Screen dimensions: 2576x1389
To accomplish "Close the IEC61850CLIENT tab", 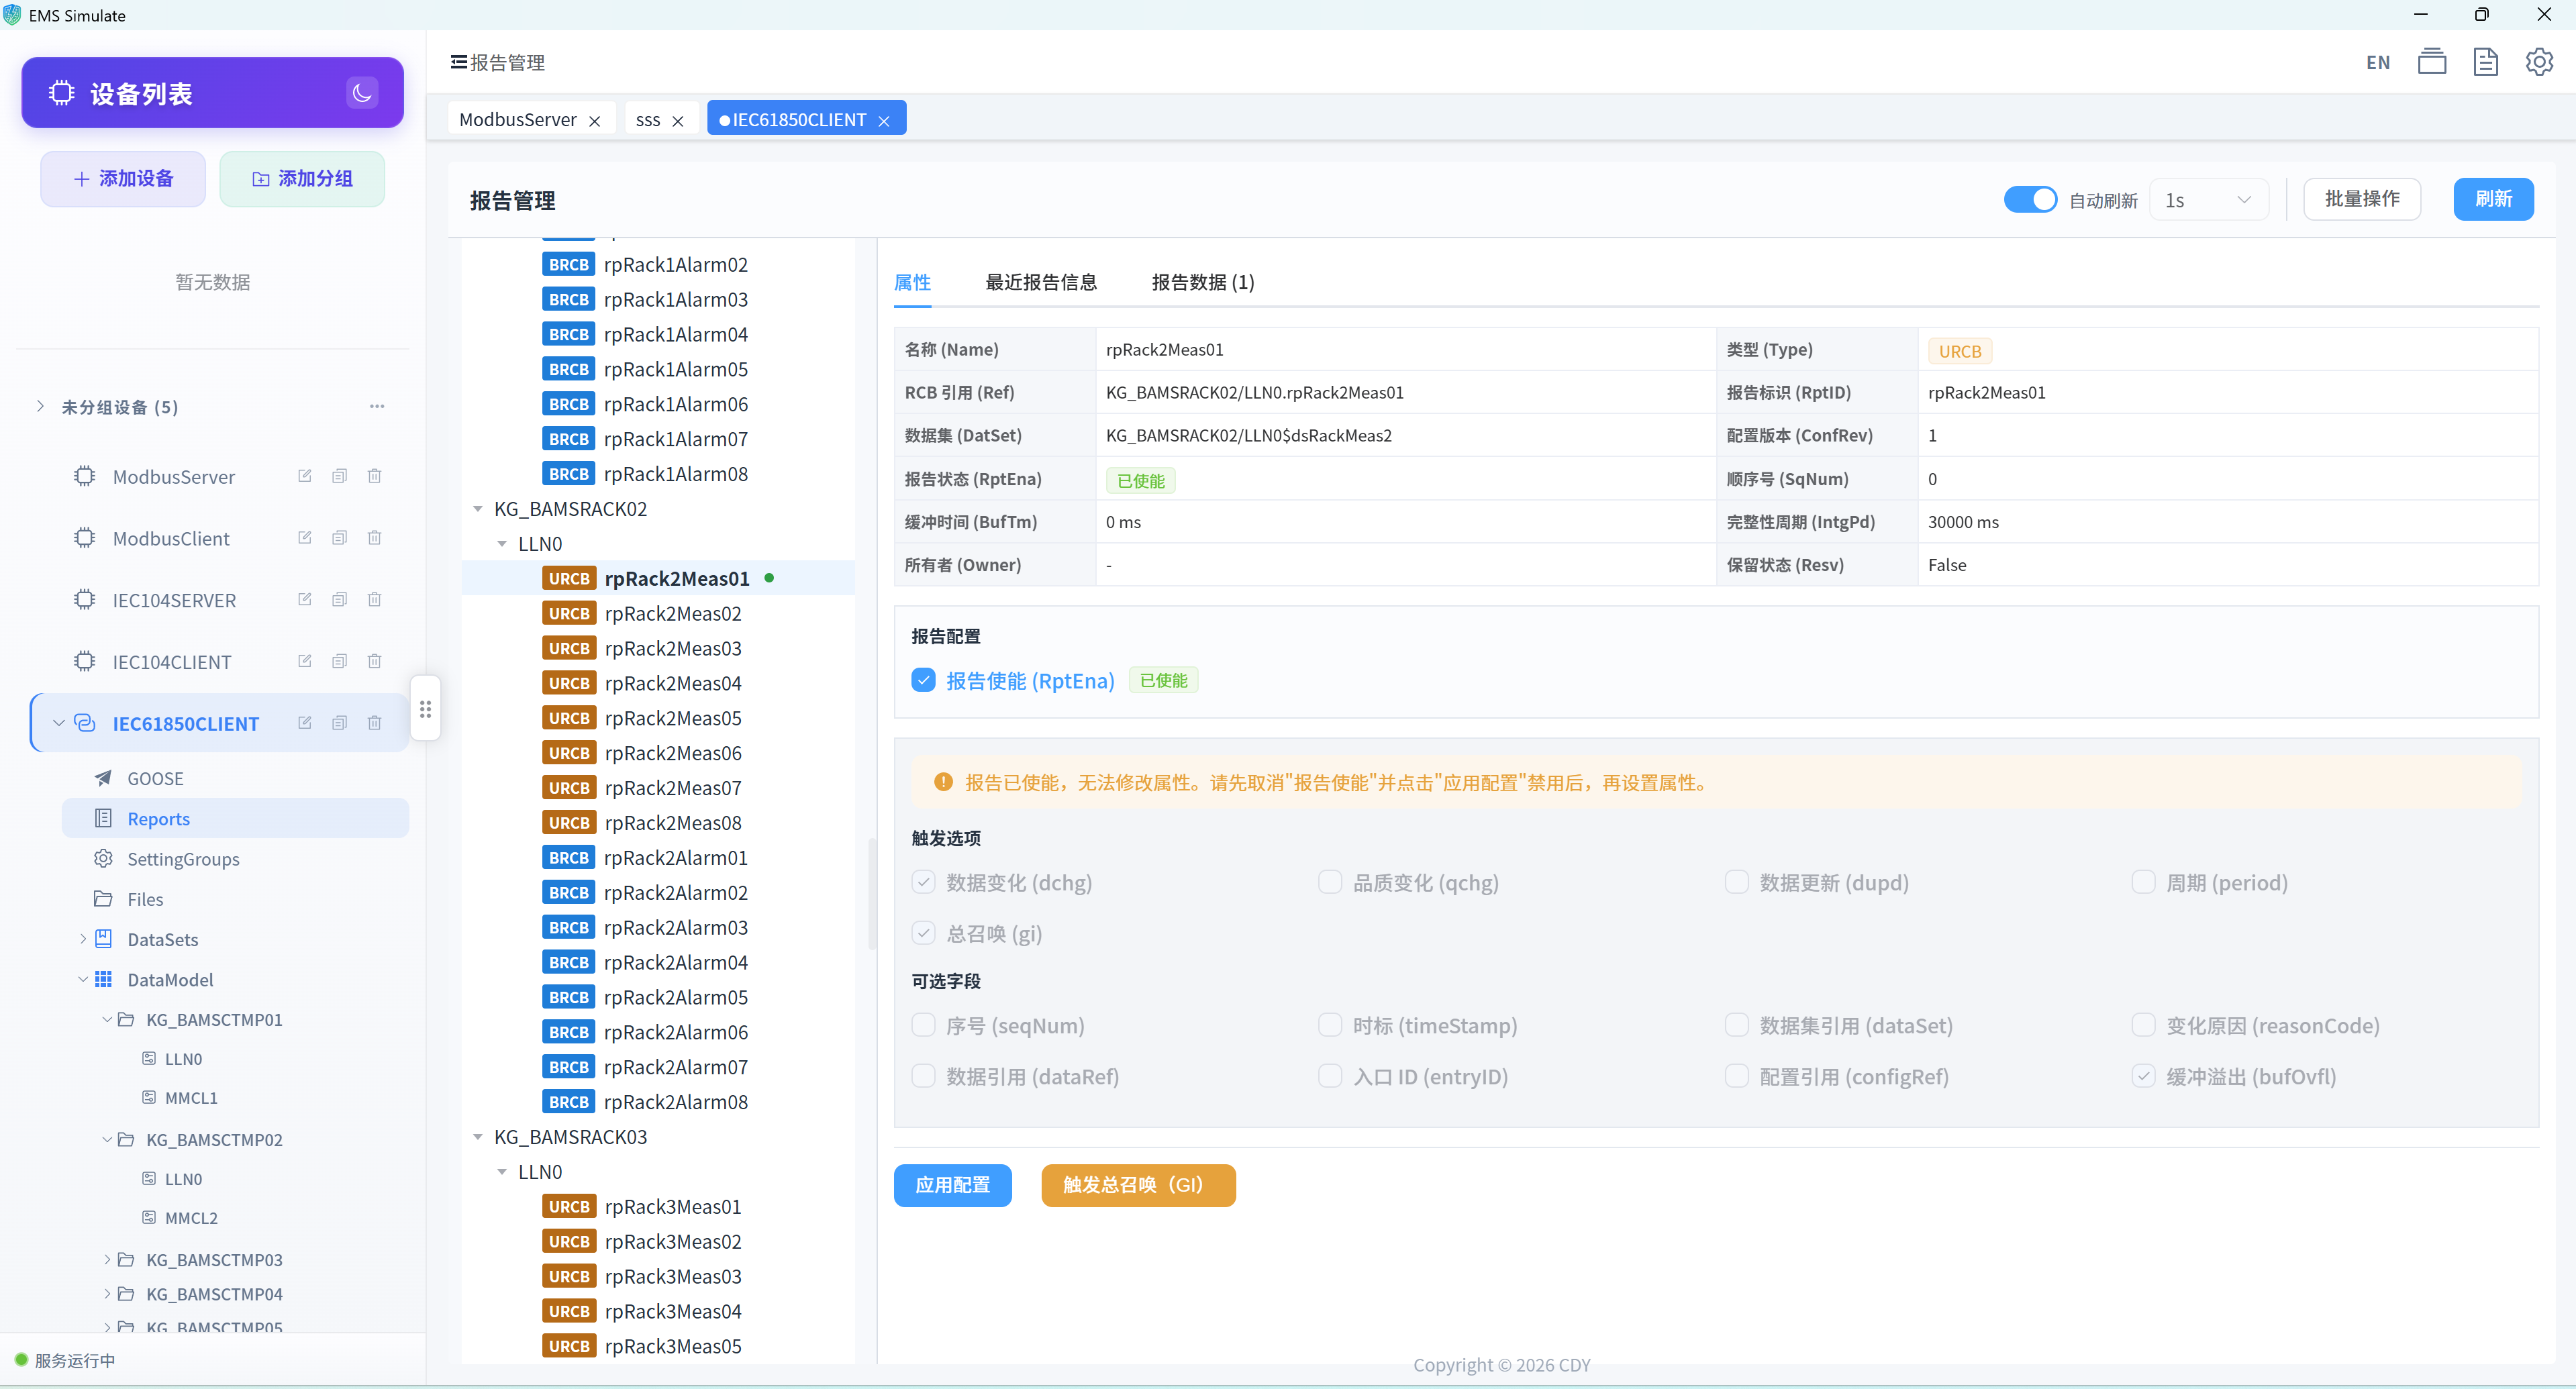I will [x=884, y=121].
